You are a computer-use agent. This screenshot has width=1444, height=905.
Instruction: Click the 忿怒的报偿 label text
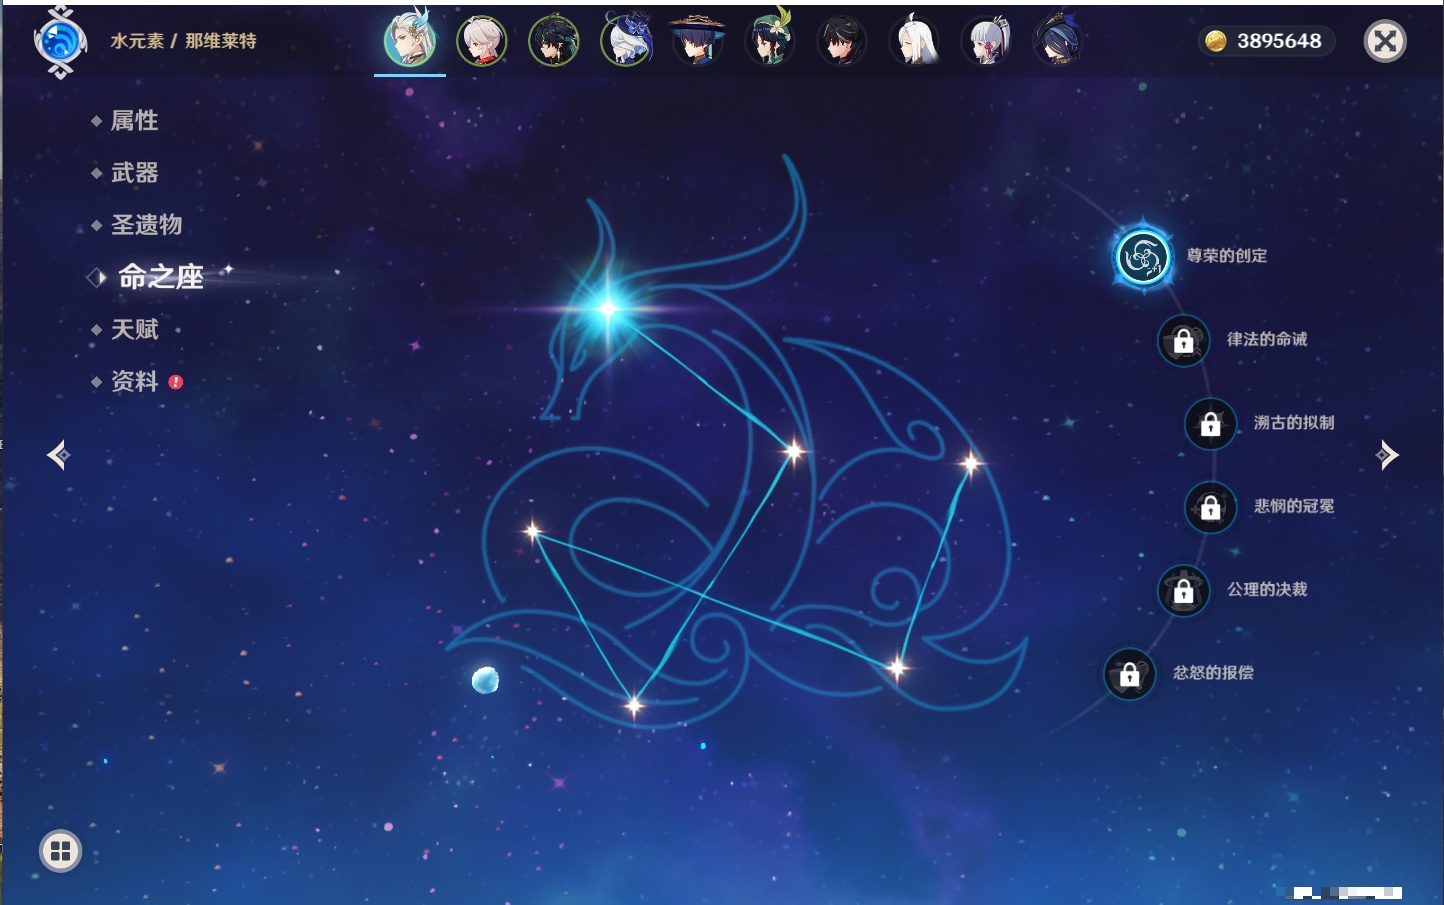[x=1213, y=673]
